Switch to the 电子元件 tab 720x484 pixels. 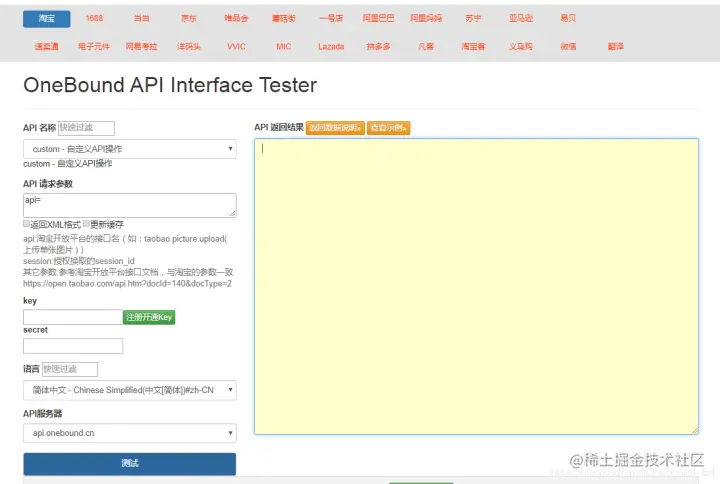(94, 46)
